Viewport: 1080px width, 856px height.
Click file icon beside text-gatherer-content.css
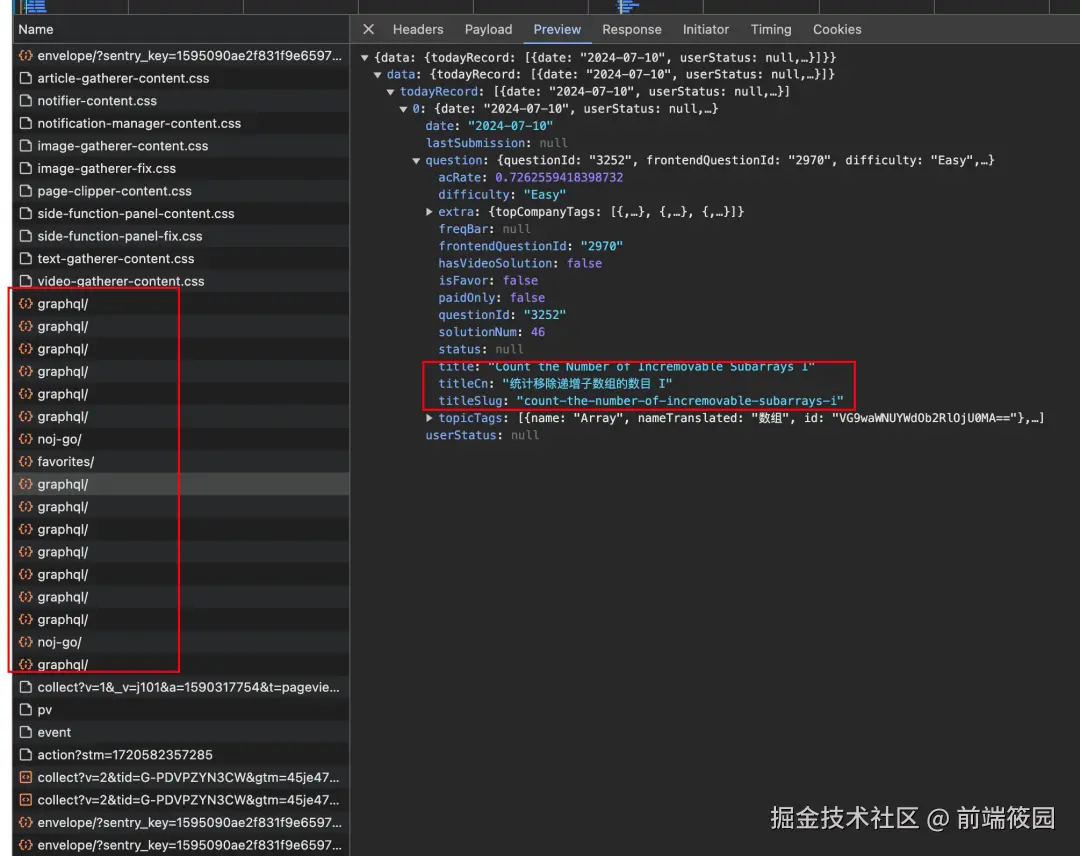click(25, 259)
